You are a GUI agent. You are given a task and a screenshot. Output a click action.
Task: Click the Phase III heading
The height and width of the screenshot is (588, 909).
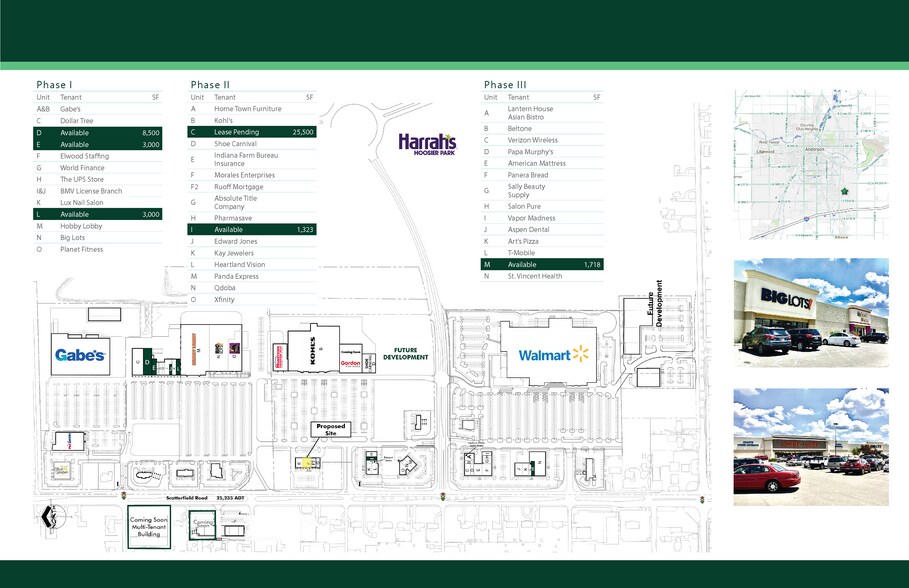504,85
